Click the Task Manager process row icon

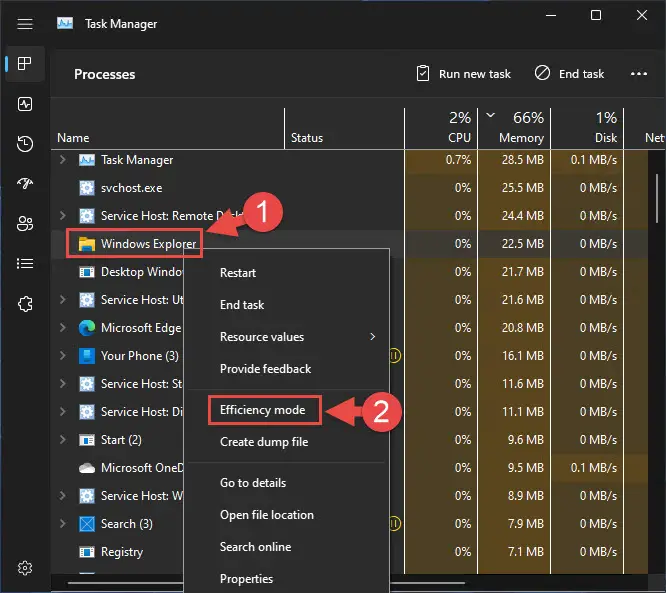(87, 160)
